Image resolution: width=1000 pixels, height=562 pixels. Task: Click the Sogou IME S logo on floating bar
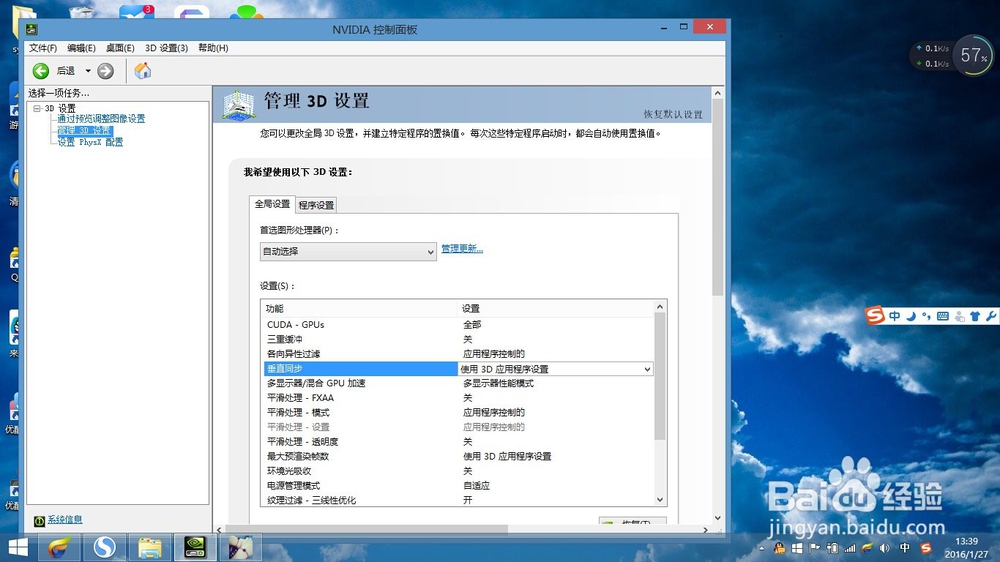875,315
